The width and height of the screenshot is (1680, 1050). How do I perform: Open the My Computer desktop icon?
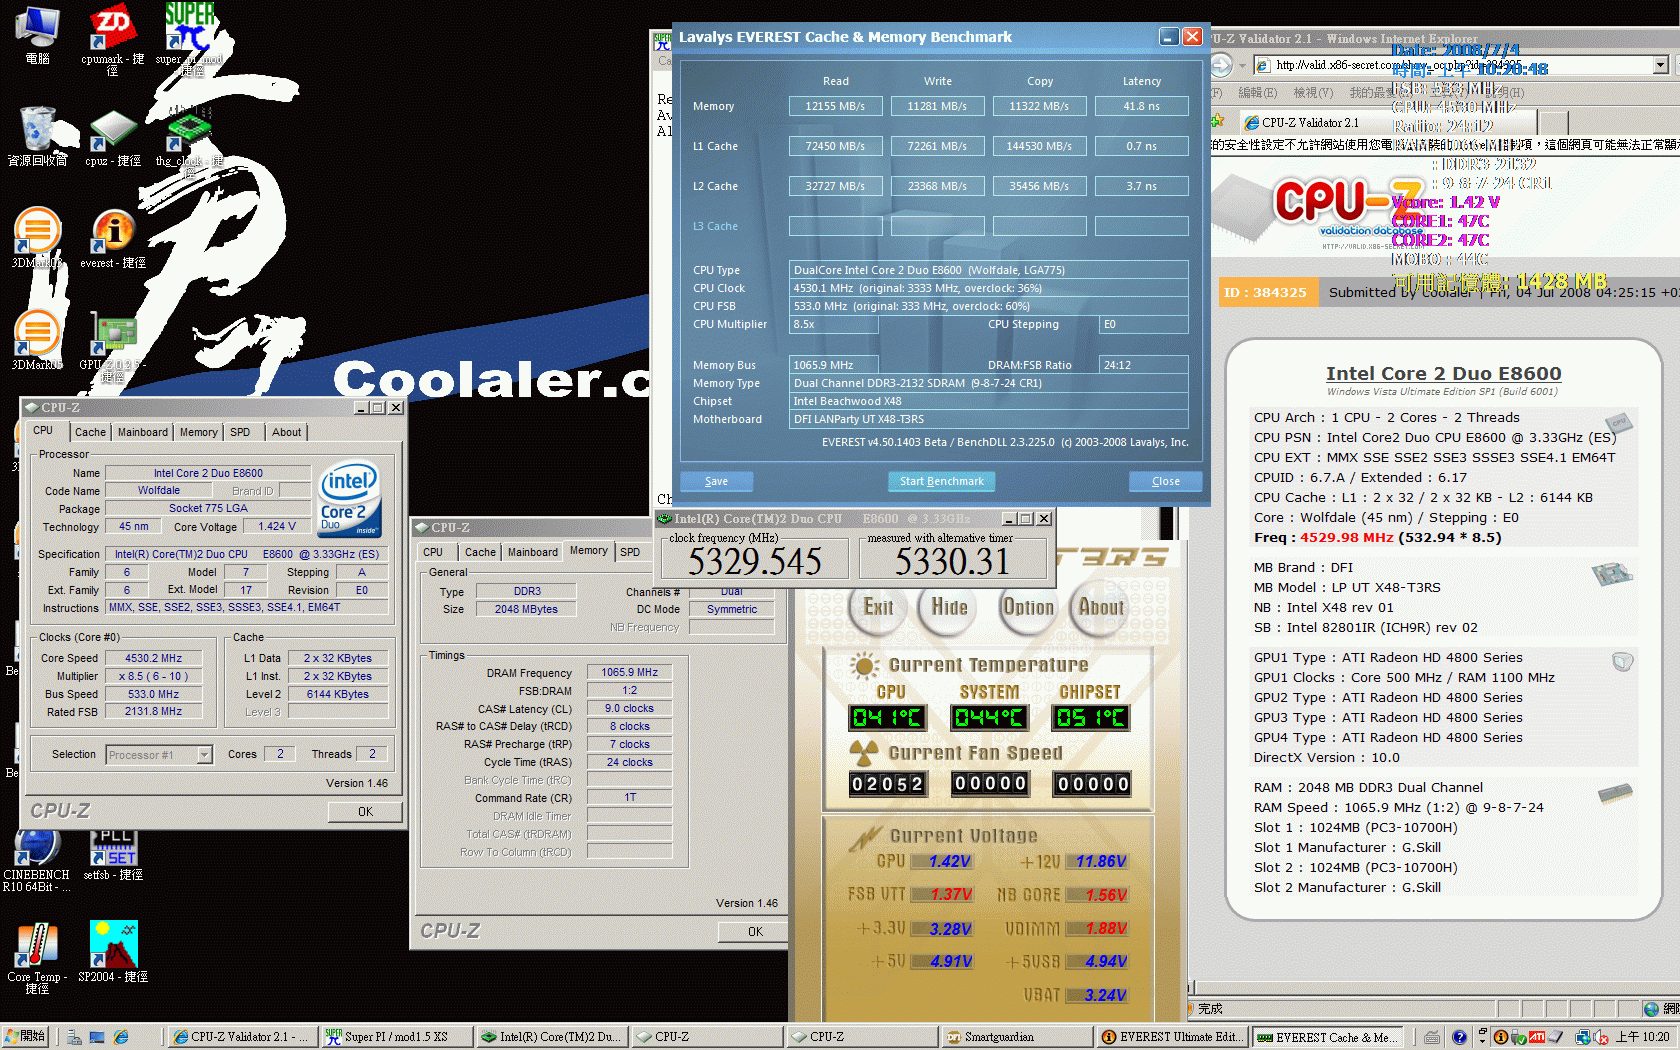tap(38, 36)
